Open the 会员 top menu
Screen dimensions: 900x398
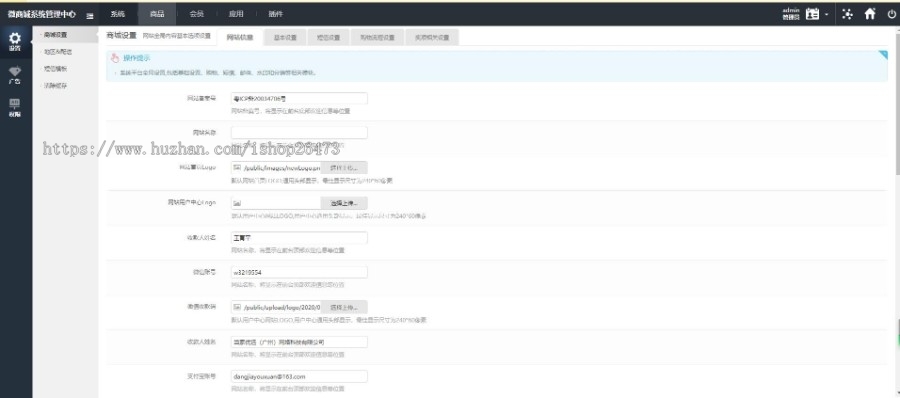pyautogui.click(x=196, y=14)
